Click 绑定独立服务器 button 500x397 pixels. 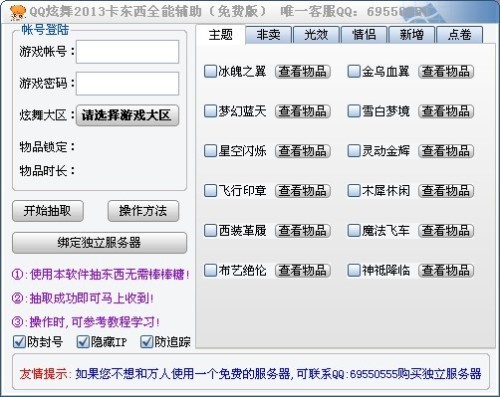tap(99, 243)
